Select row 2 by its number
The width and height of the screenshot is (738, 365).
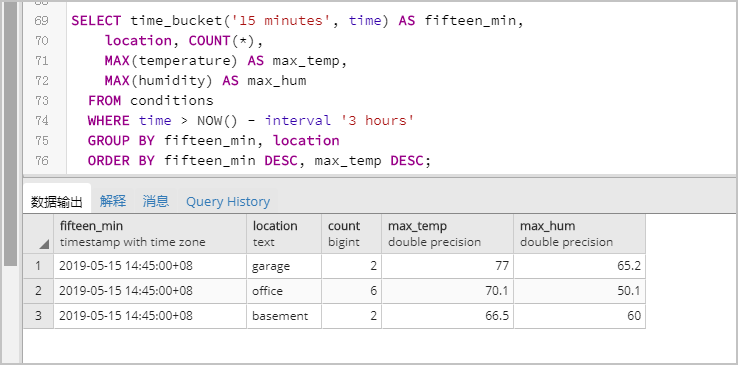pyautogui.click(x=39, y=291)
